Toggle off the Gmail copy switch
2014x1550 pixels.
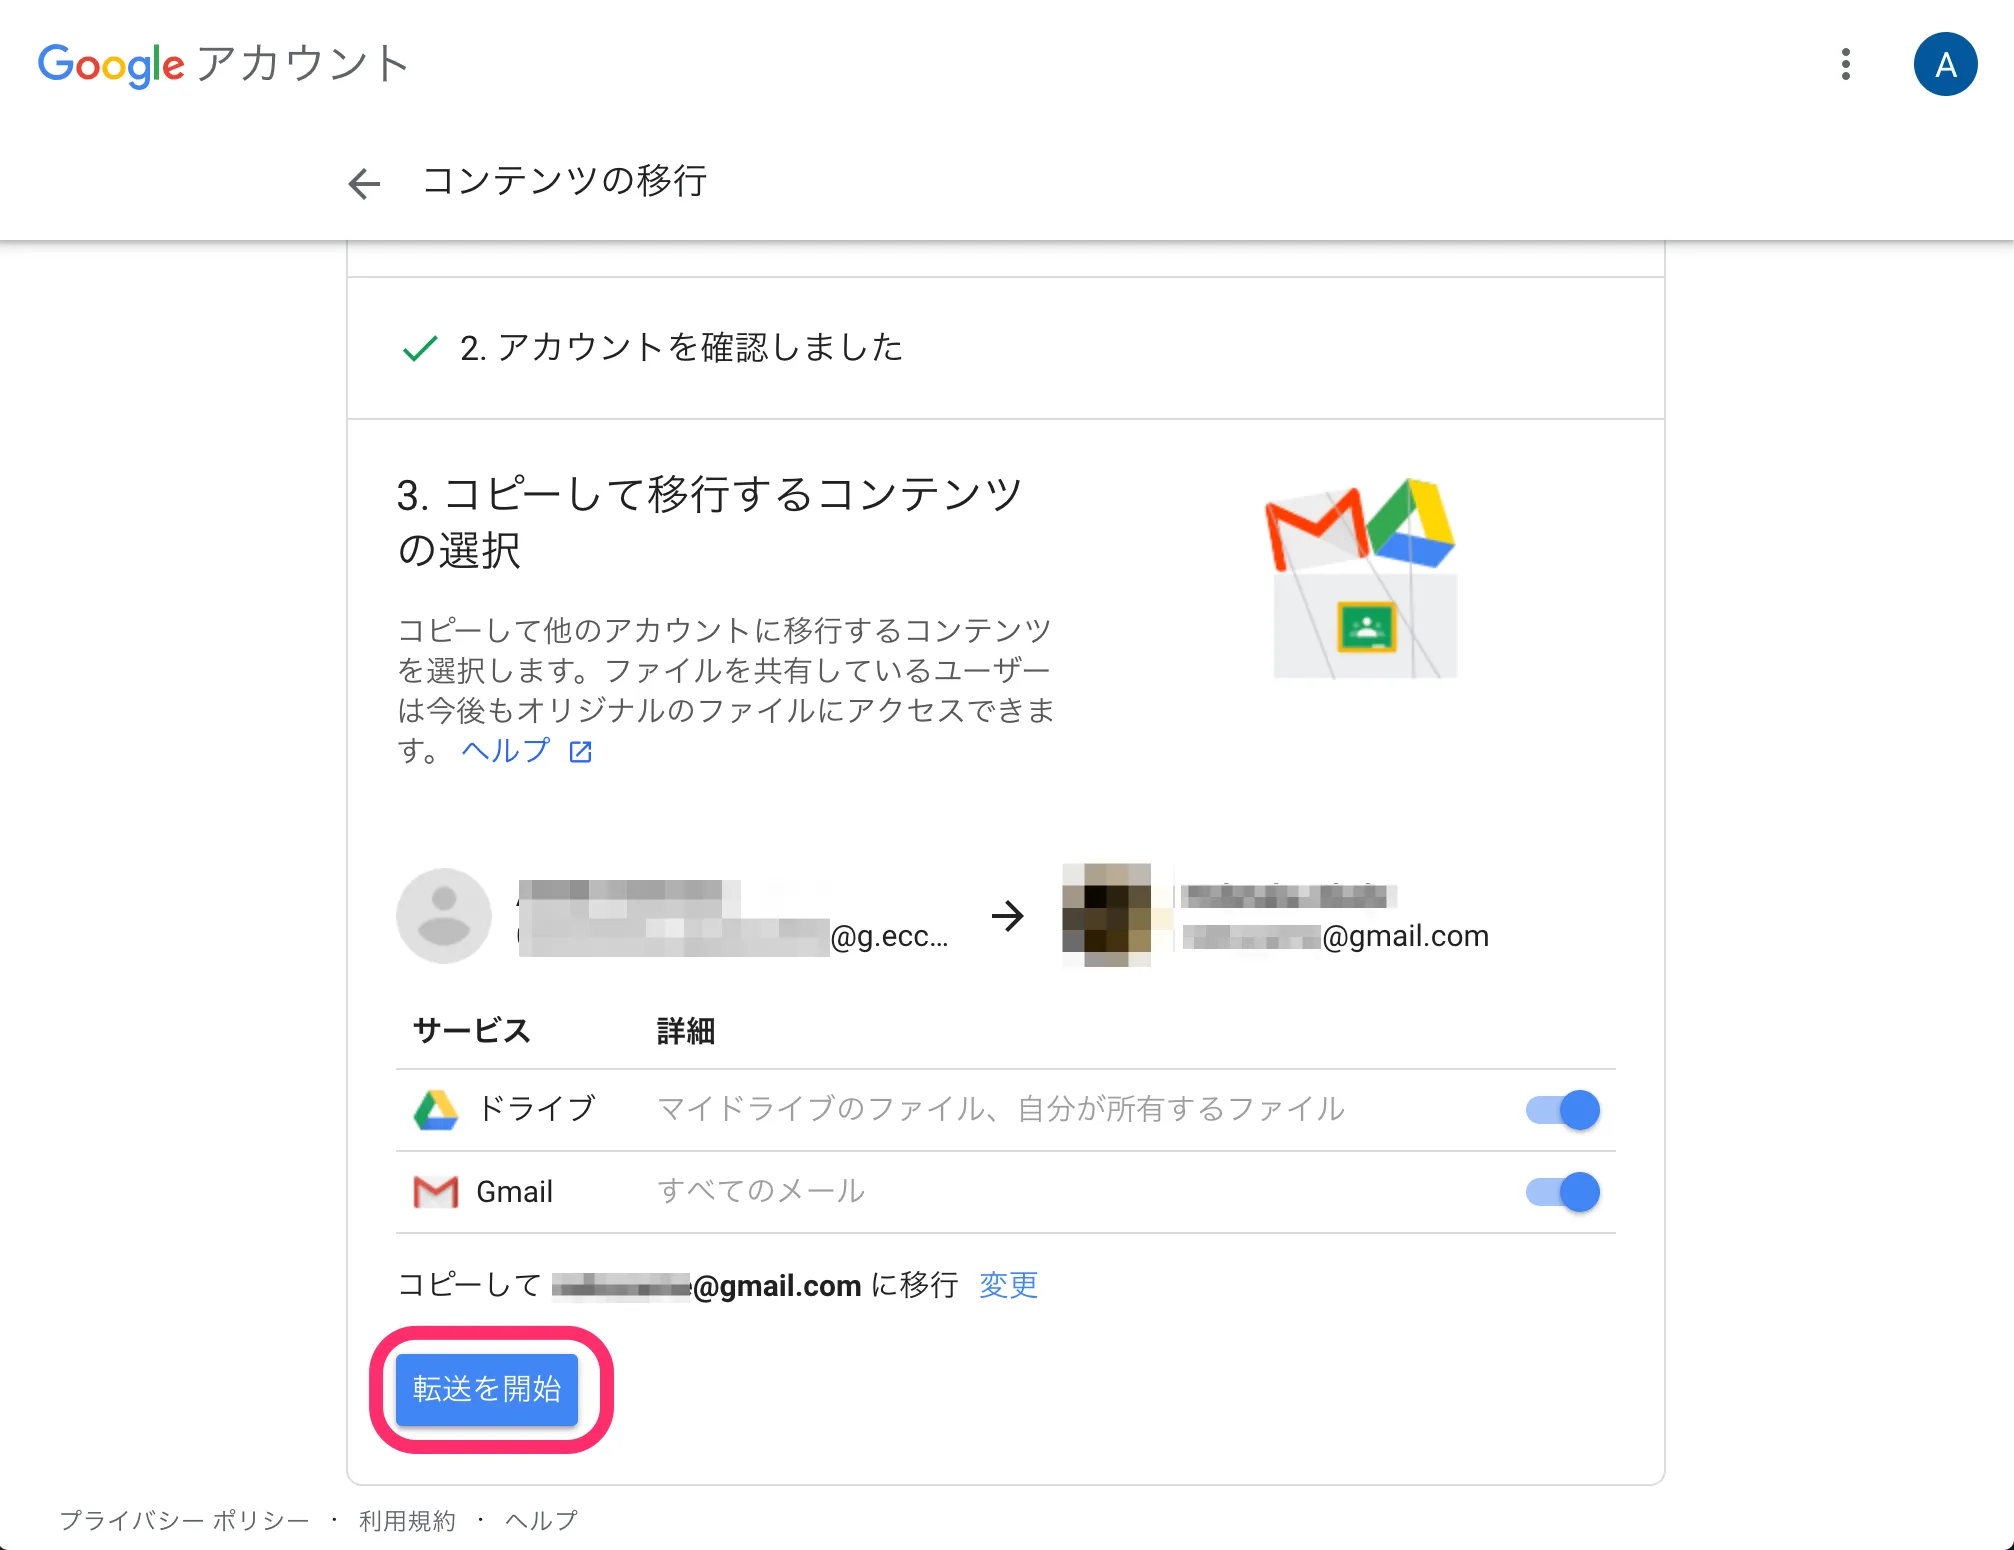1563,1192
